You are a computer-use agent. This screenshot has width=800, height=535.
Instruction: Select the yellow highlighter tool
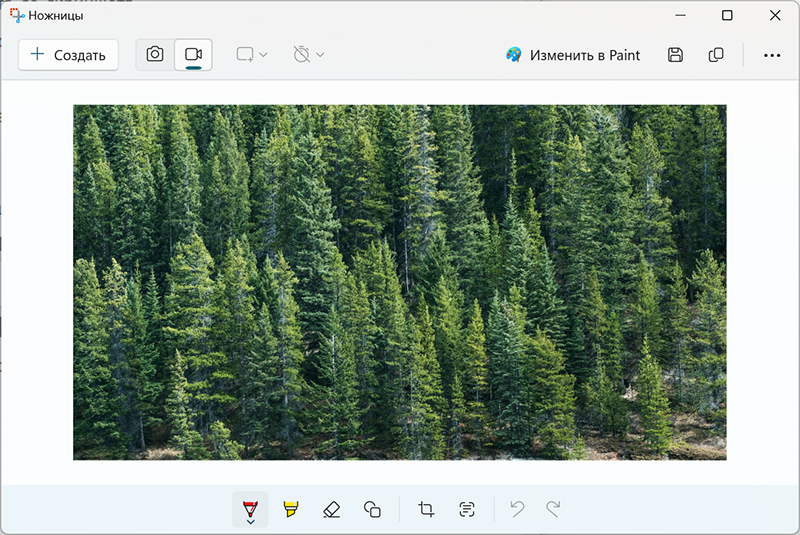pos(291,509)
